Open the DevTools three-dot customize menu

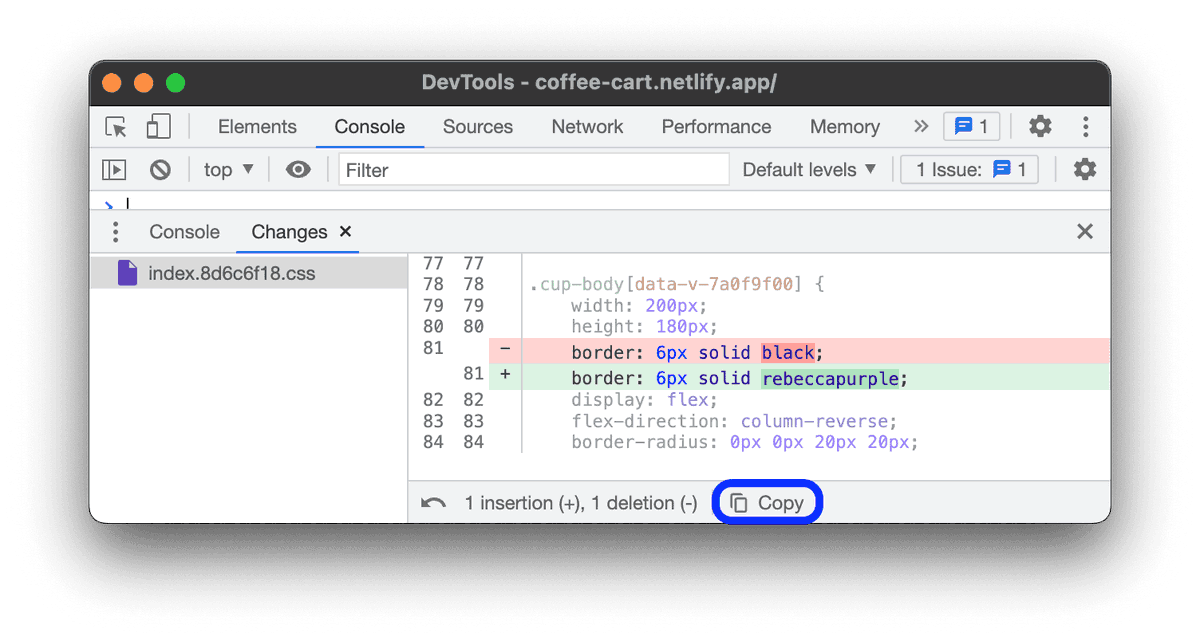click(x=1086, y=127)
